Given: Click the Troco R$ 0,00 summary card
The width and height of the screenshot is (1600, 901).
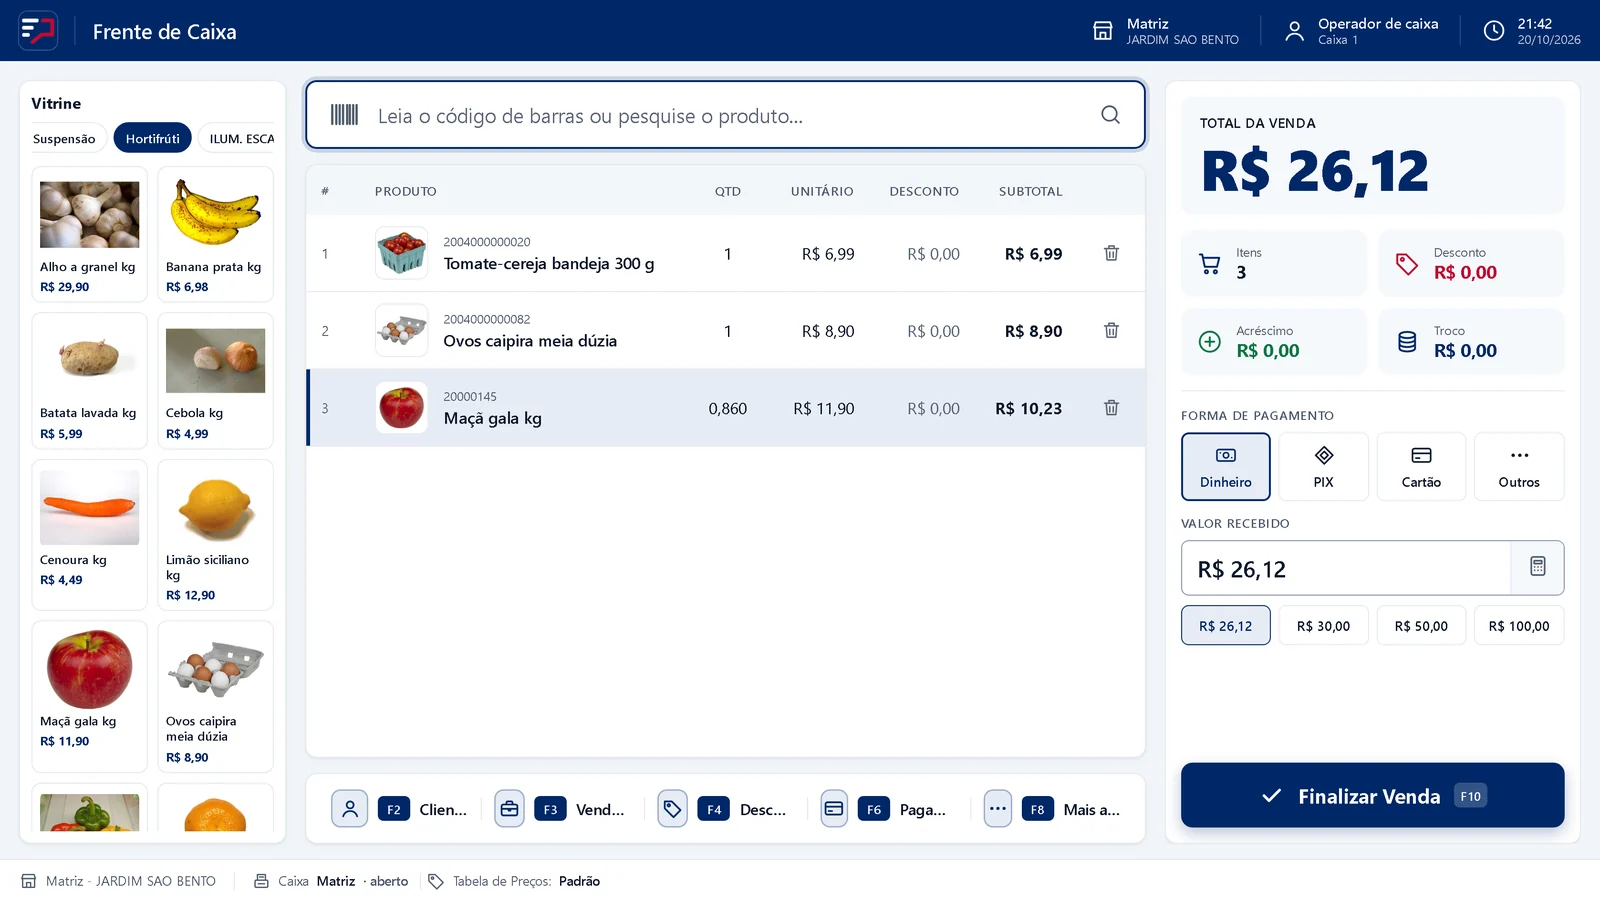Looking at the screenshot, I should [x=1471, y=342].
